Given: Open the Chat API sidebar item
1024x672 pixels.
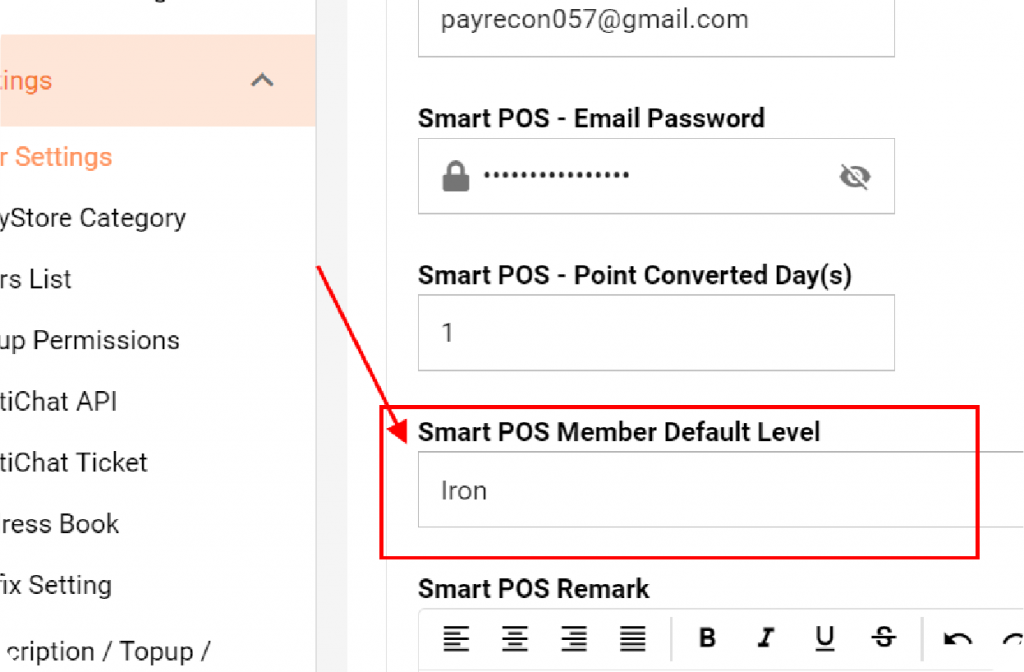Looking at the screenshot, I should click(58, 402).
